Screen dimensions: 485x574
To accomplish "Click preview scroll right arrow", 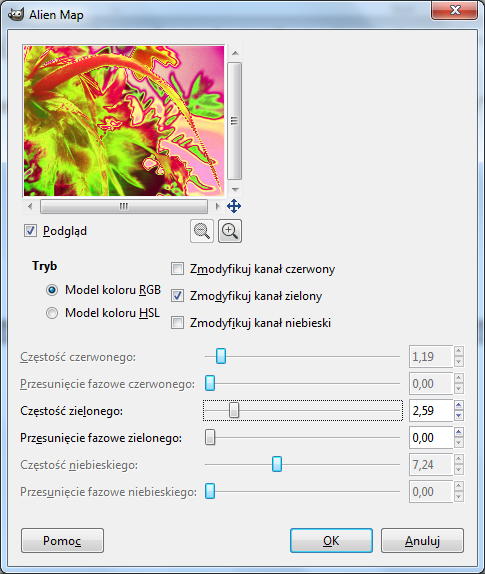I will [217, 206].
